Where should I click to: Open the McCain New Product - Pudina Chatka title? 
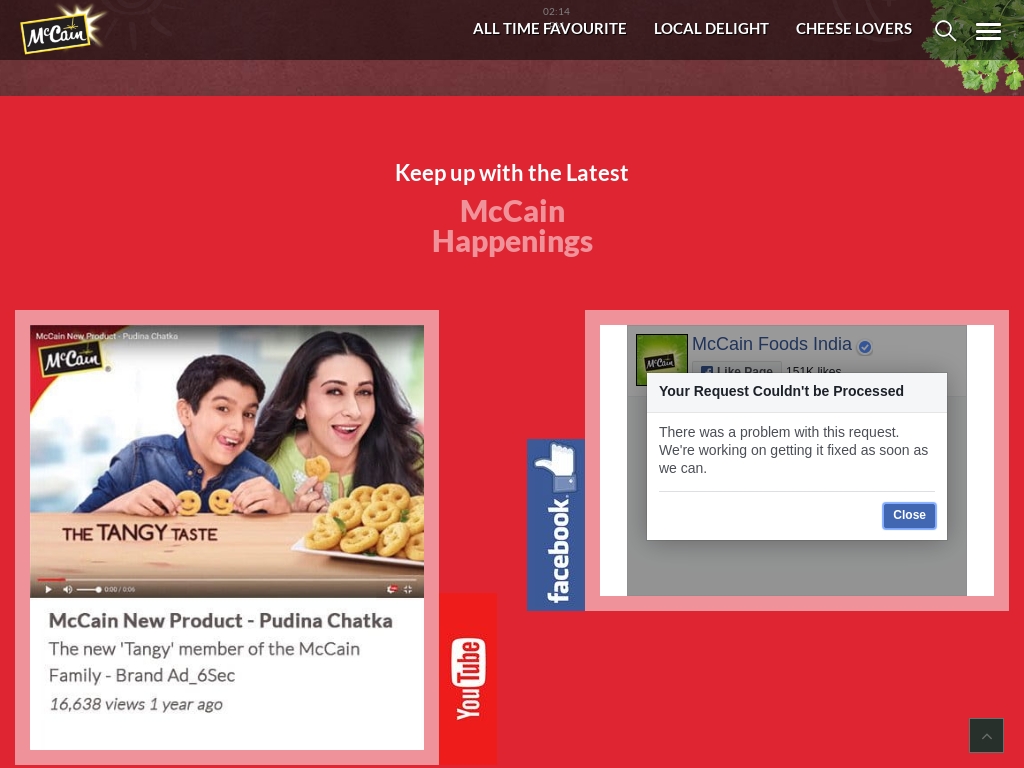point(221,620)
